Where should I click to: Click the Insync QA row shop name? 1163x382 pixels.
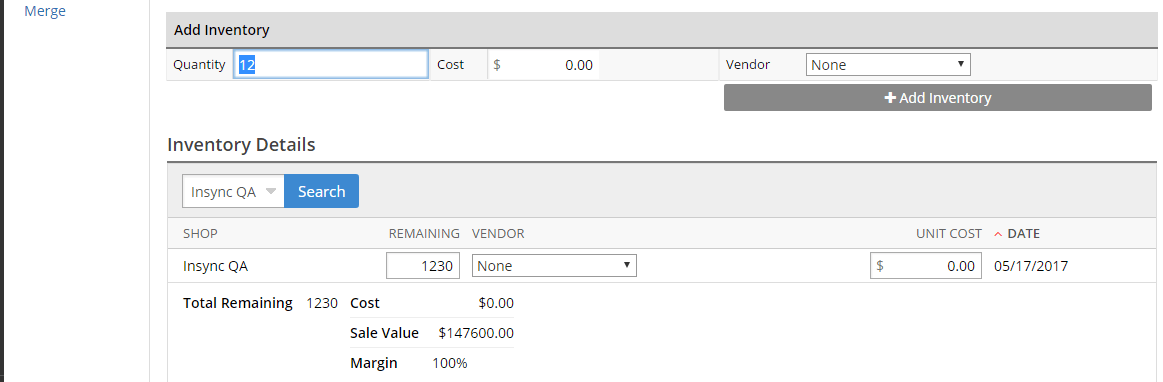pos(215,266)
